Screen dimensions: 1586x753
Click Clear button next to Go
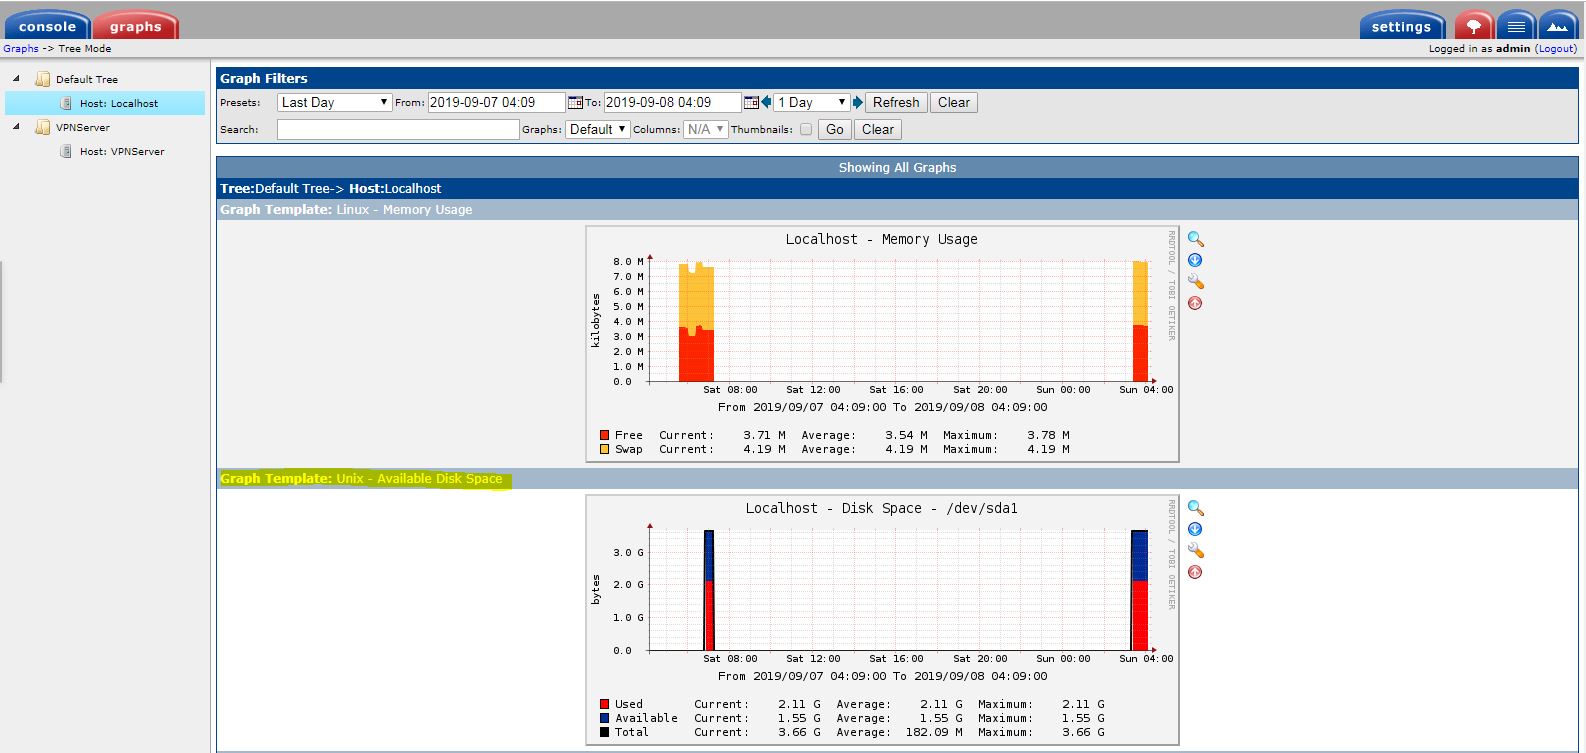click(x=878, y=129)
